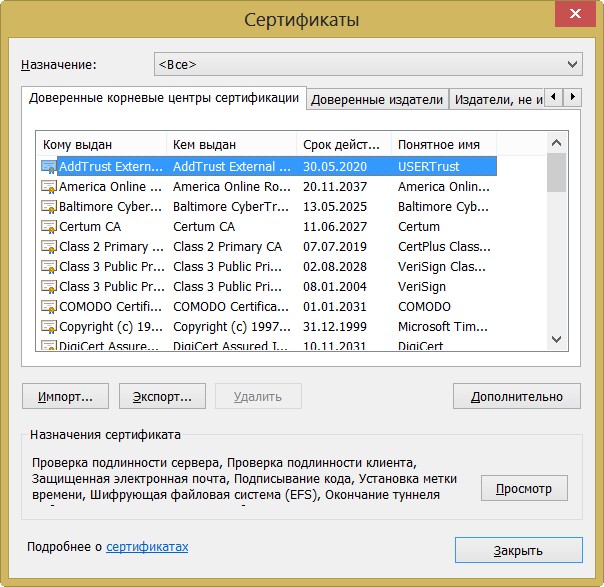Click the Class 2 Primary certificate icon
The image size is (604, 587).
point(49,247)
